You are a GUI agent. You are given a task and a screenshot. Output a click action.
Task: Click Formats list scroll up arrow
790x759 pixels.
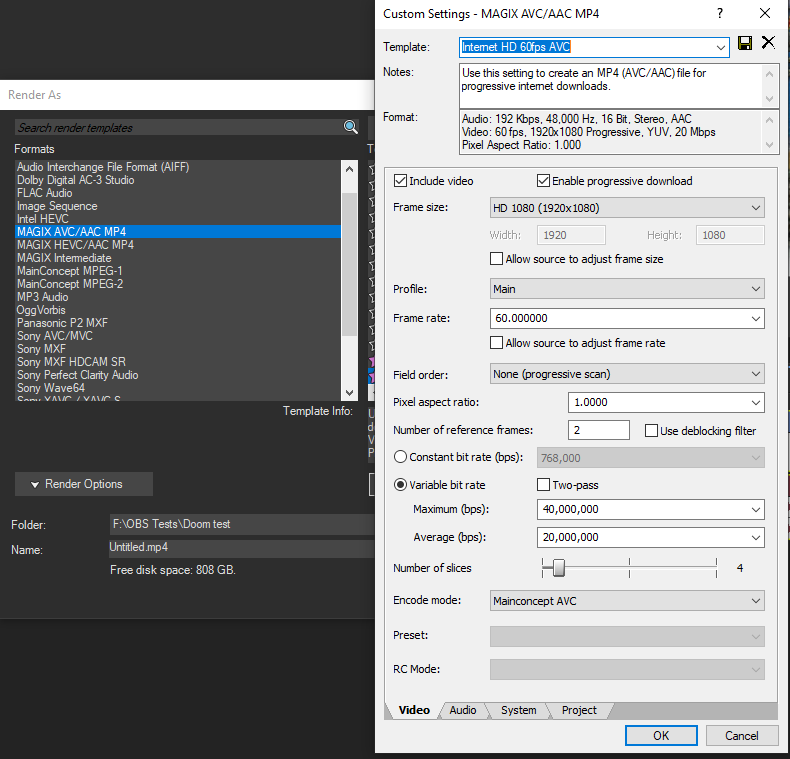[x=349, y=169]
